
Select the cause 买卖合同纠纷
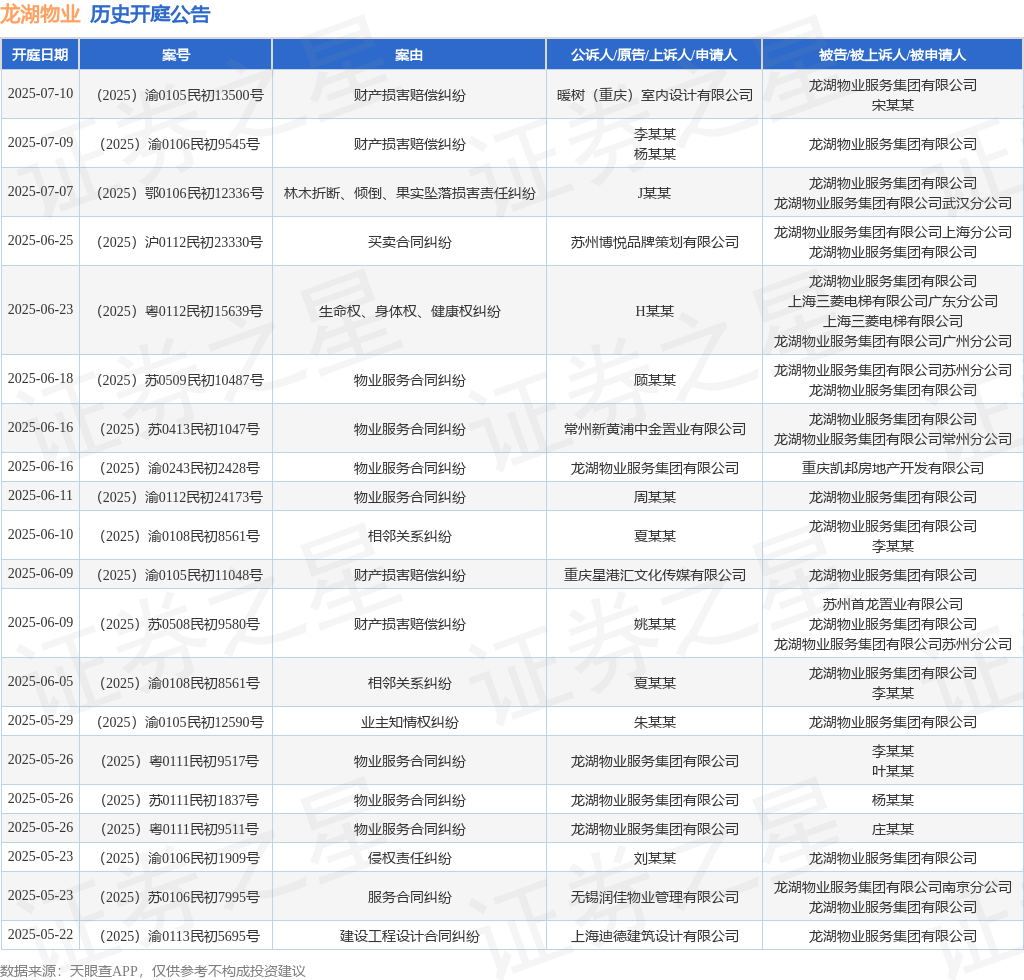point(409,242)
